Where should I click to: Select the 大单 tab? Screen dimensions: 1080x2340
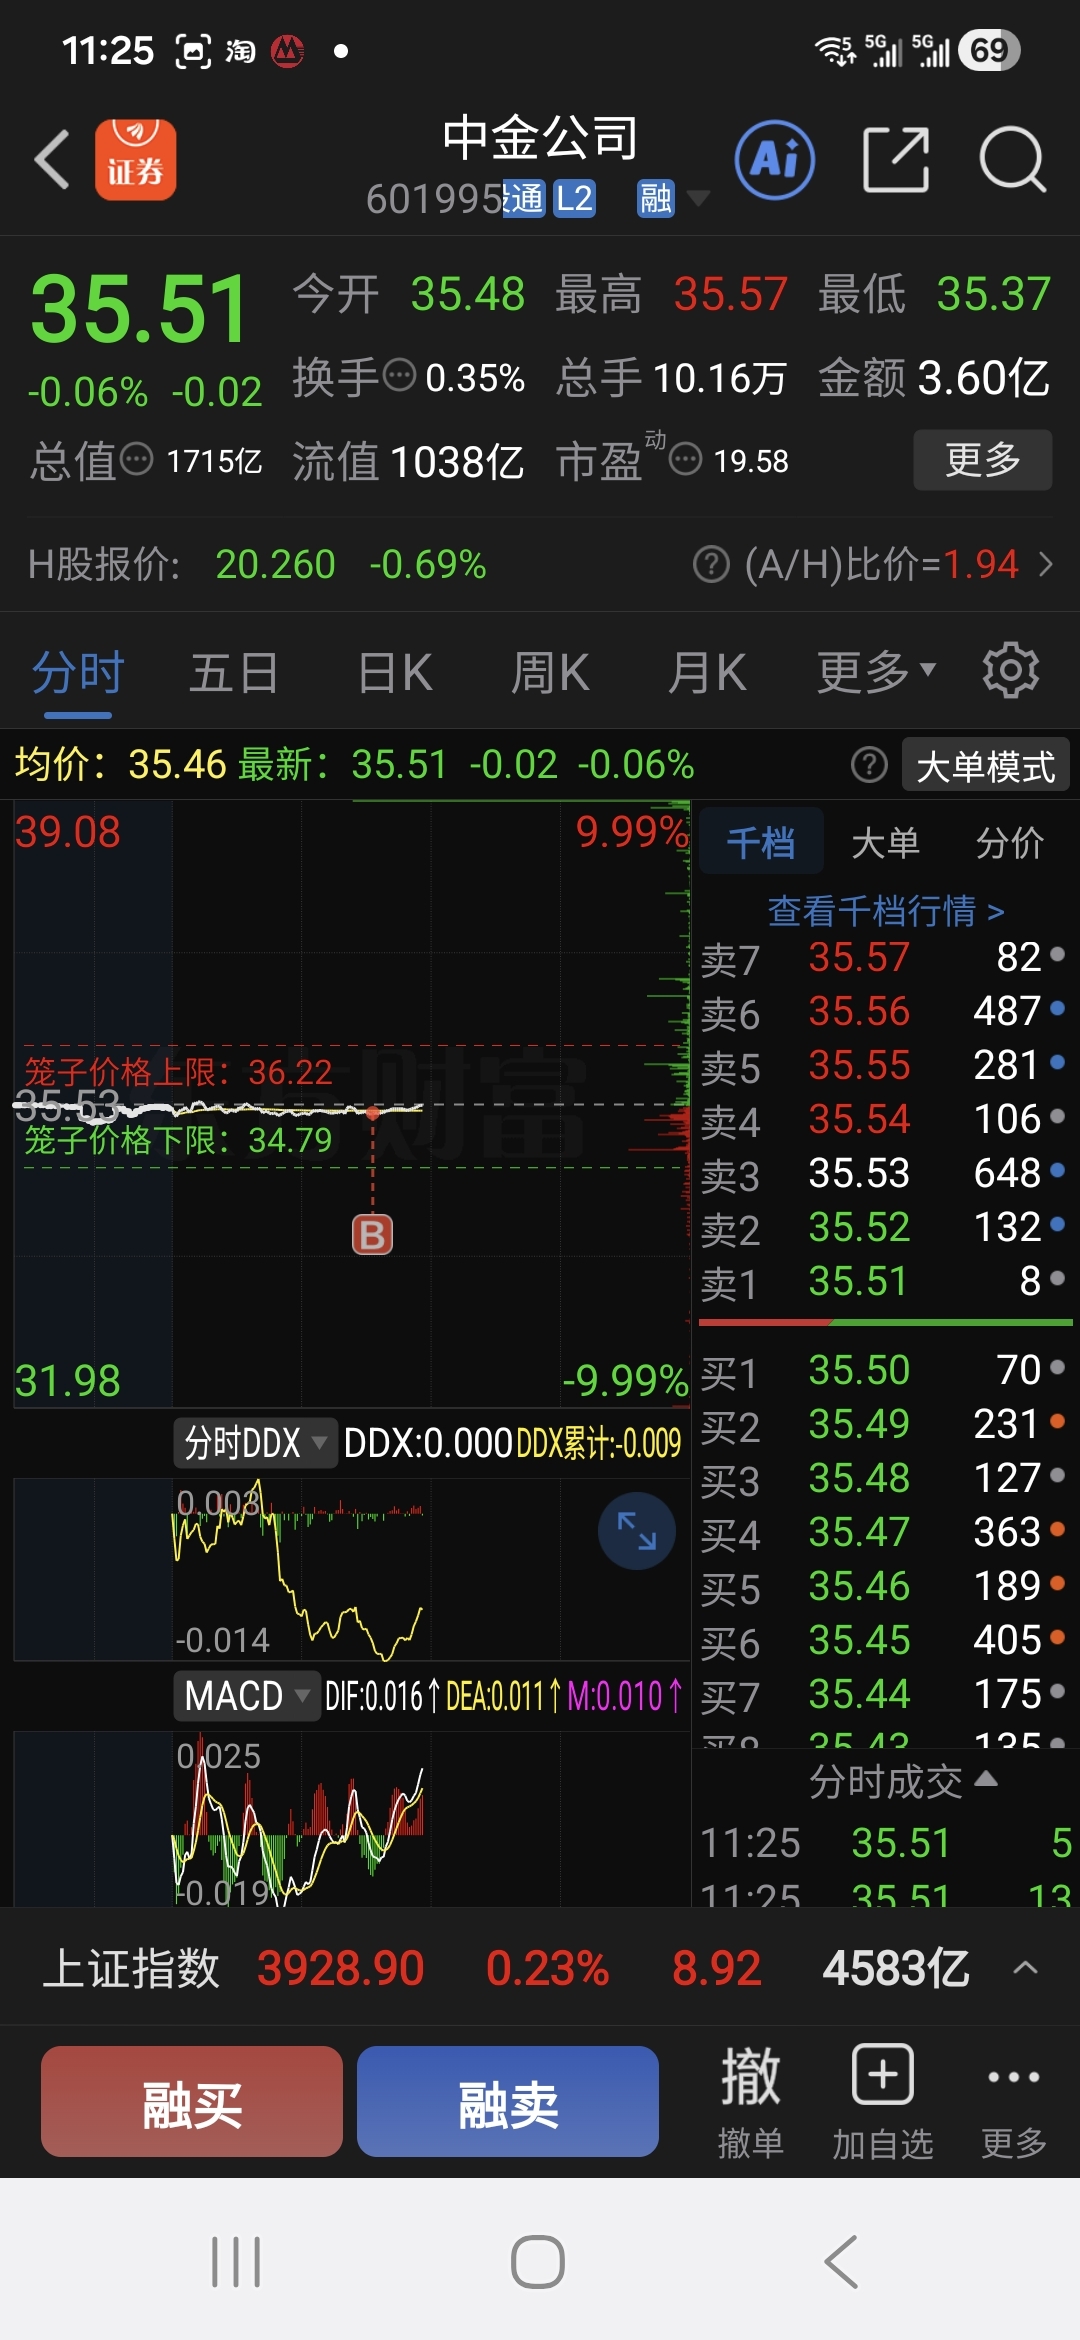886,842
